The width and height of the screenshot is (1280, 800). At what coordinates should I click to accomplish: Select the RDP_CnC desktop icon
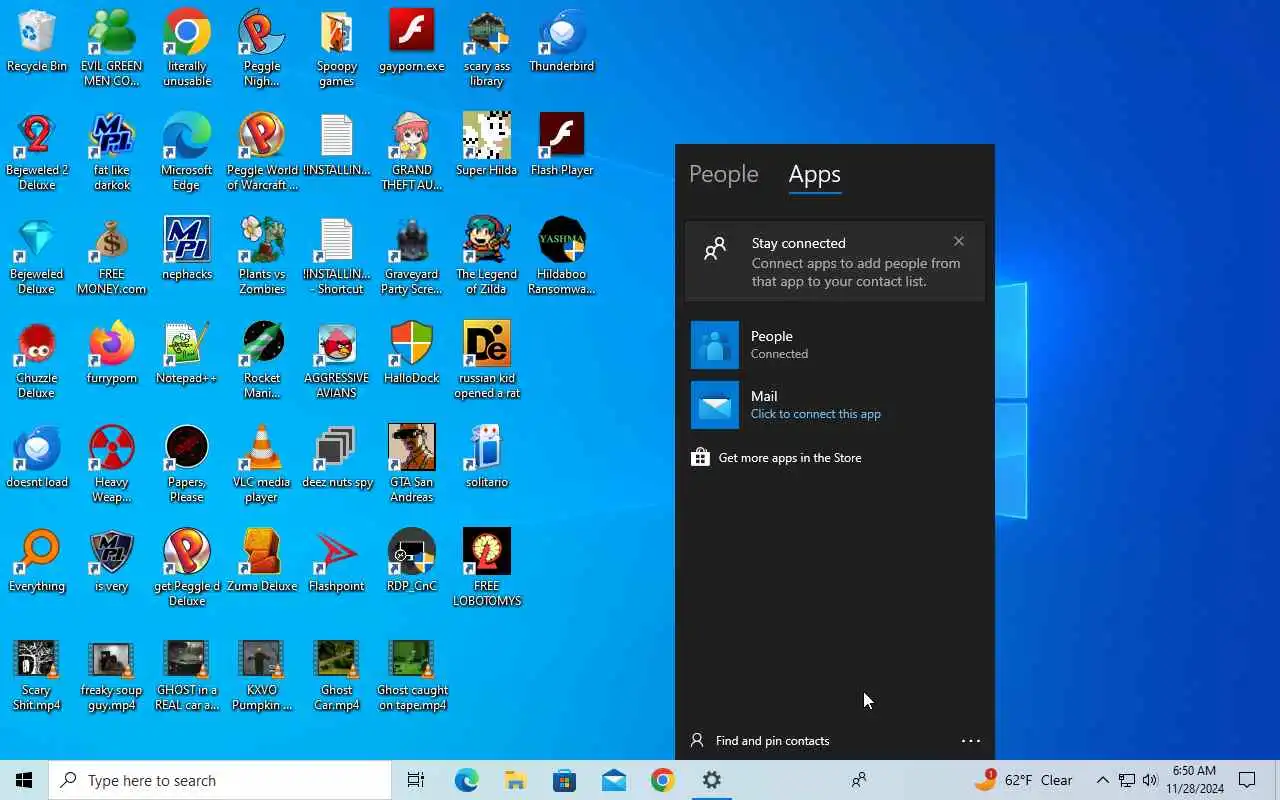(412, 562)
